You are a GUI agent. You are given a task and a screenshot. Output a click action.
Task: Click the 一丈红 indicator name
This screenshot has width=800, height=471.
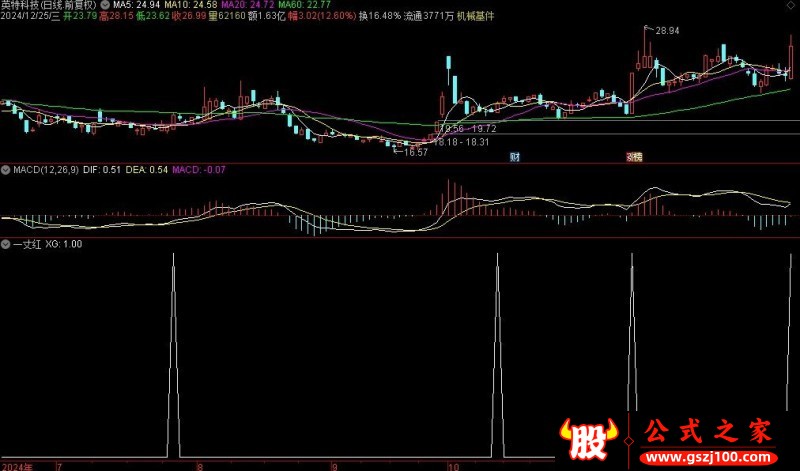(x=27, y=244)
